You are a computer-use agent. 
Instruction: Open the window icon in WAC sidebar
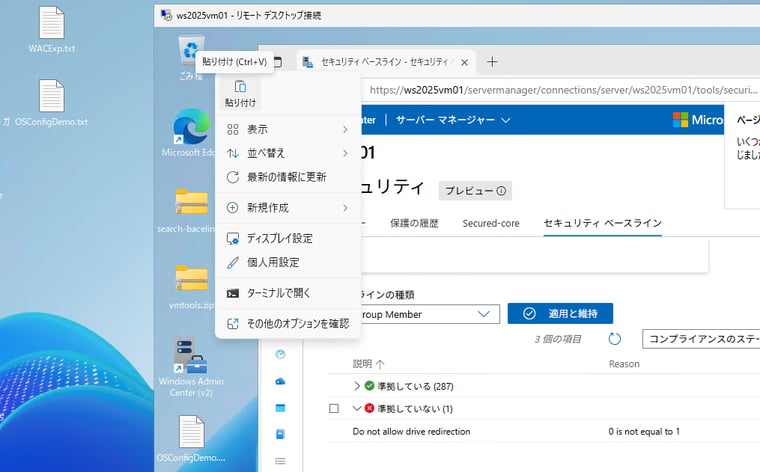[280, 408]
